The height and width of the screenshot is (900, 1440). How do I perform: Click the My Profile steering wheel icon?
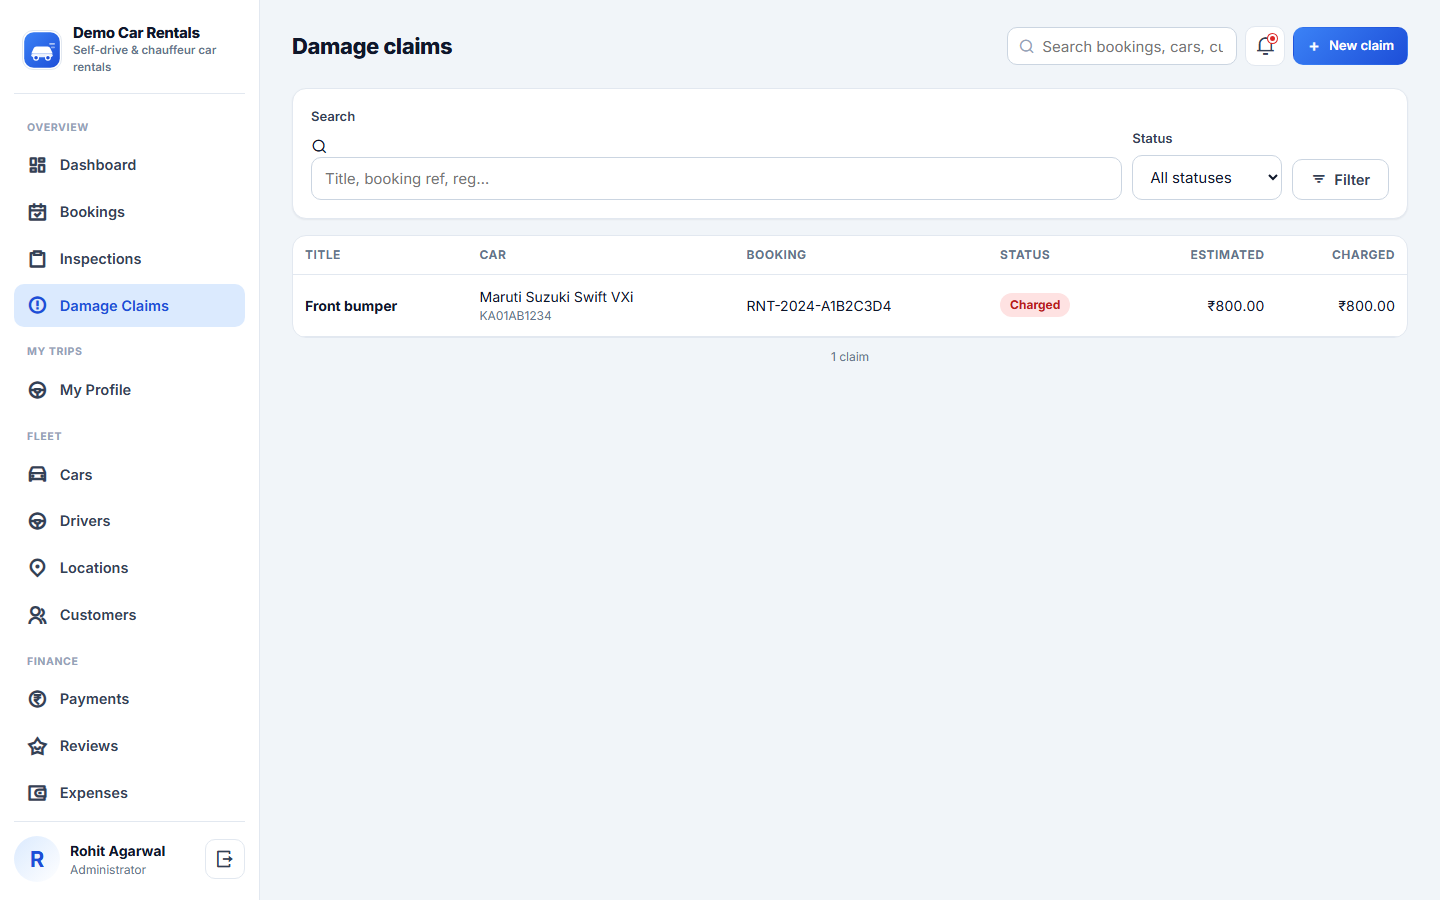click(38, 390)
